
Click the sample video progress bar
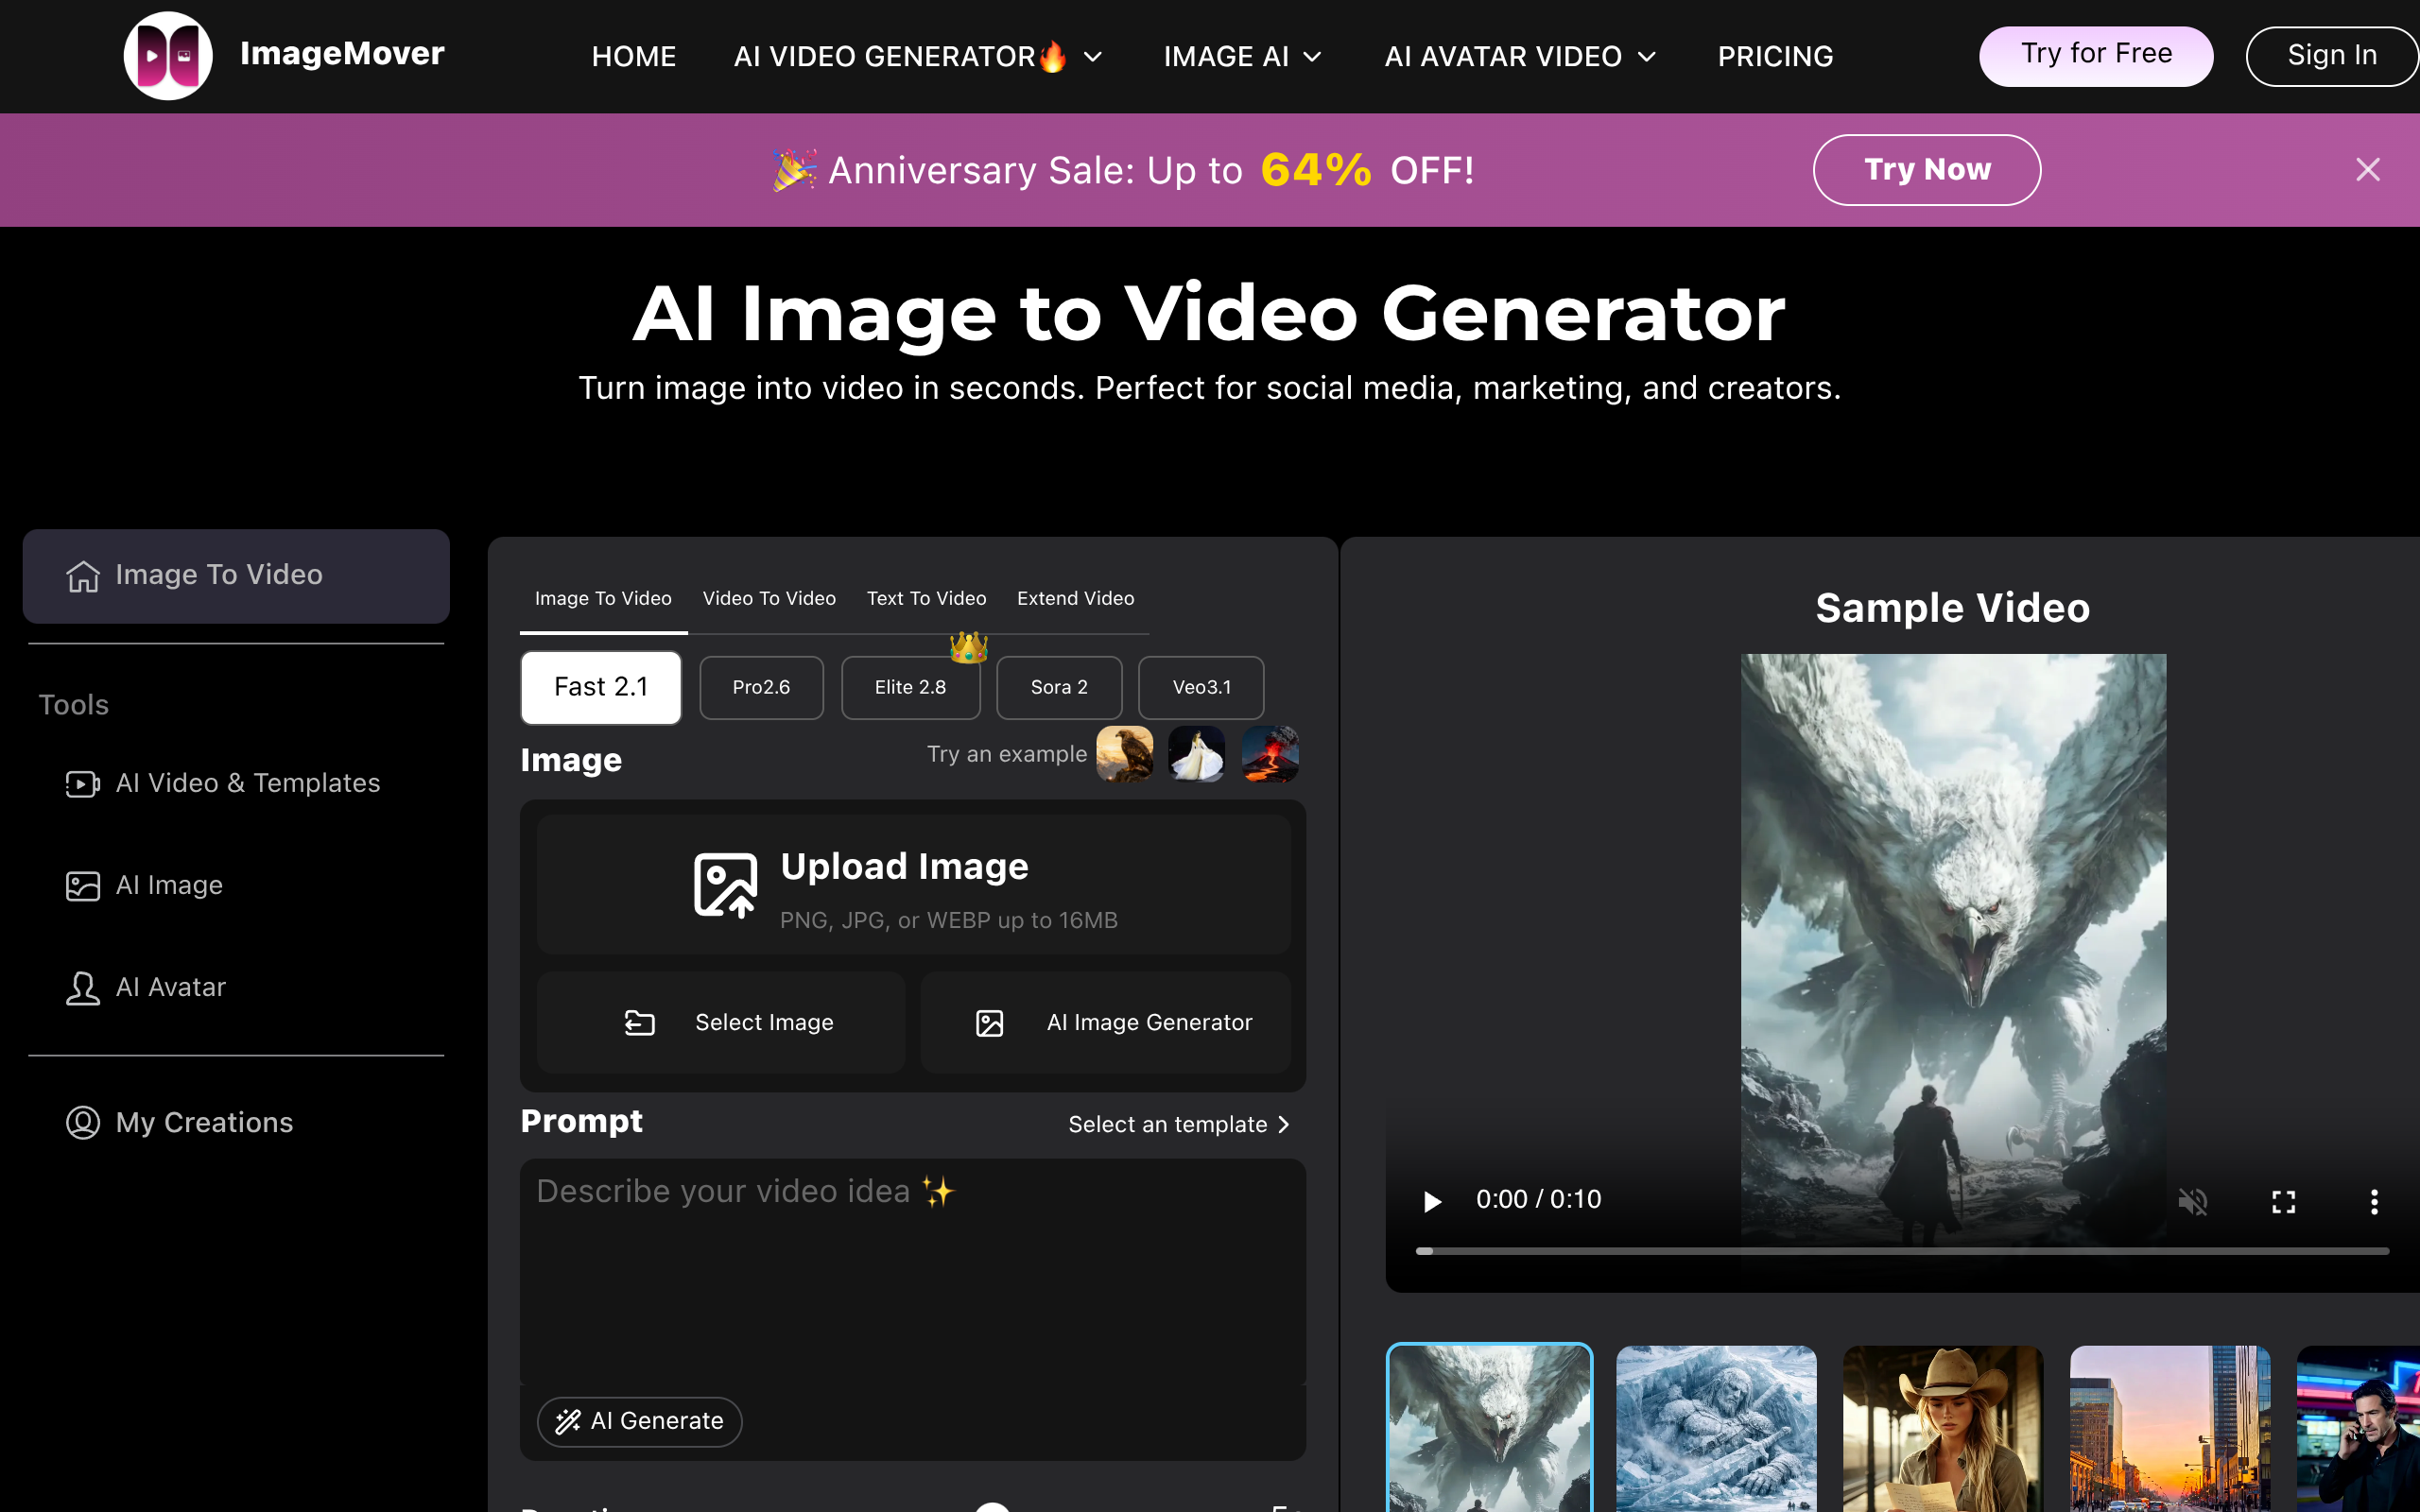coord(1902,1251)
